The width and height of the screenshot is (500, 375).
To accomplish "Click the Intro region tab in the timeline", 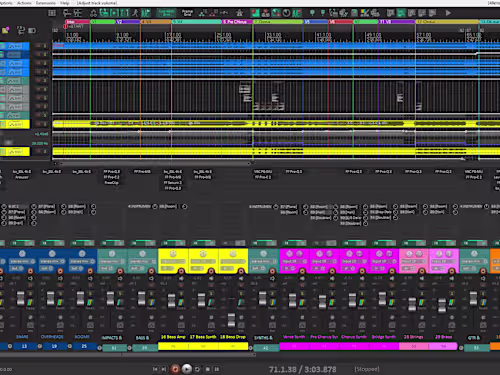I will click(77, 22).
